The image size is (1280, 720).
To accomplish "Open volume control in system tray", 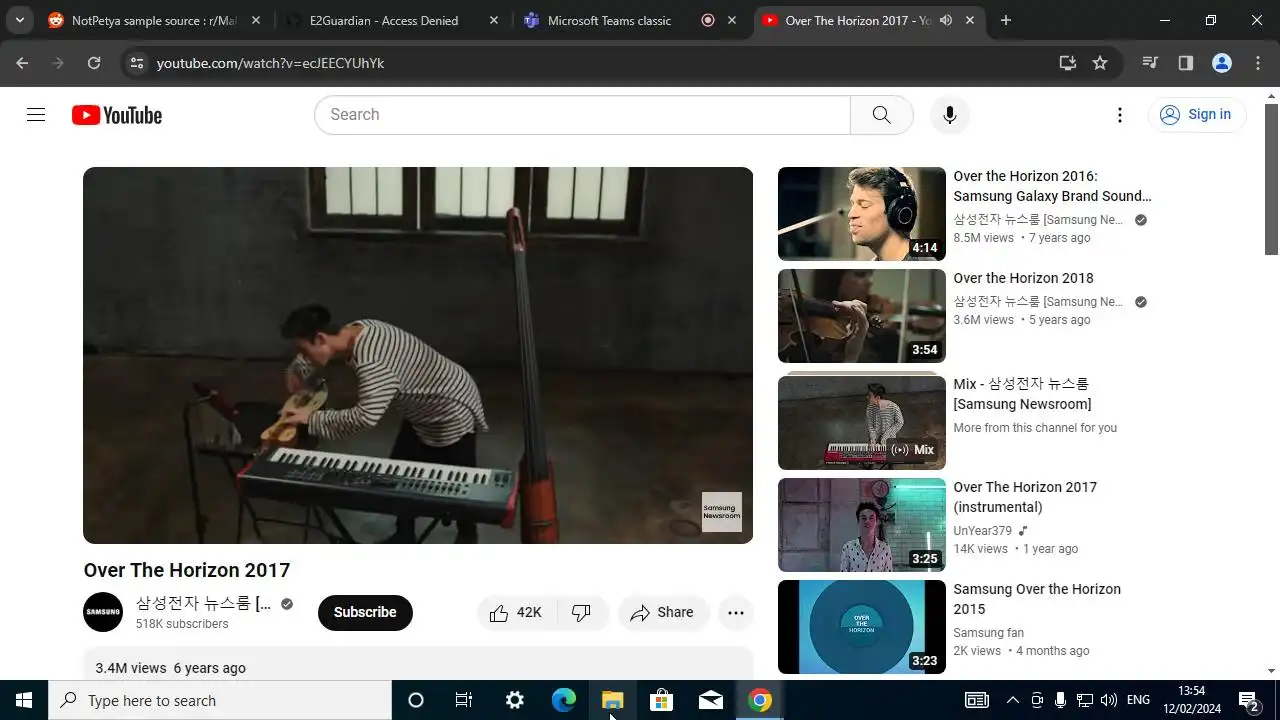I will coord(1108,700).
